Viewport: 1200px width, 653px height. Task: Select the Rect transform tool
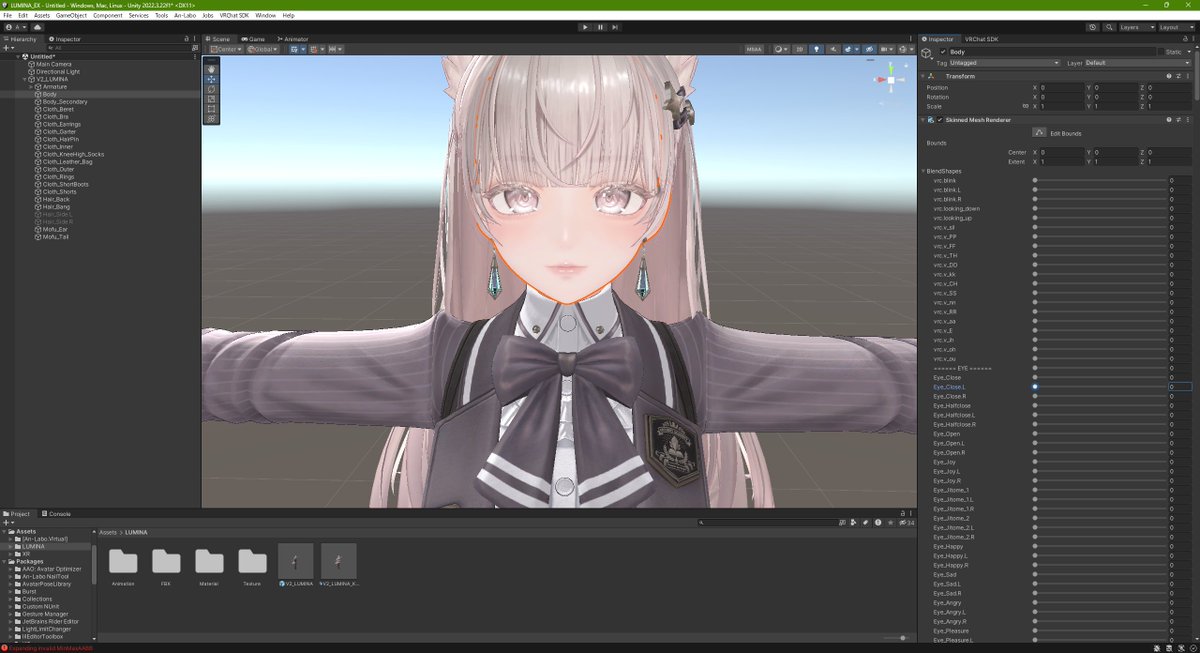[211, 109]
